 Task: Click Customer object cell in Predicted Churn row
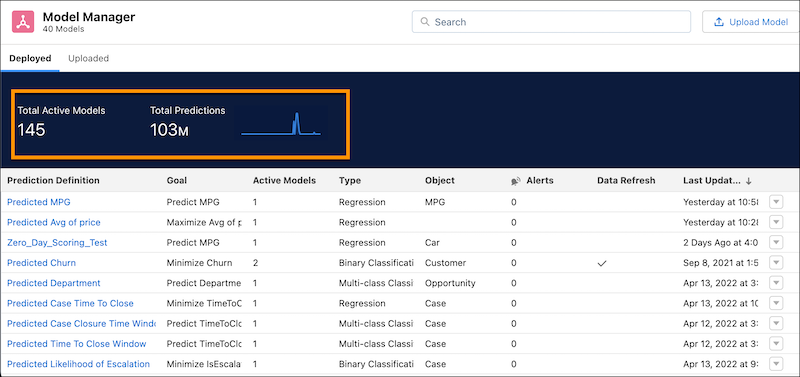445,263
